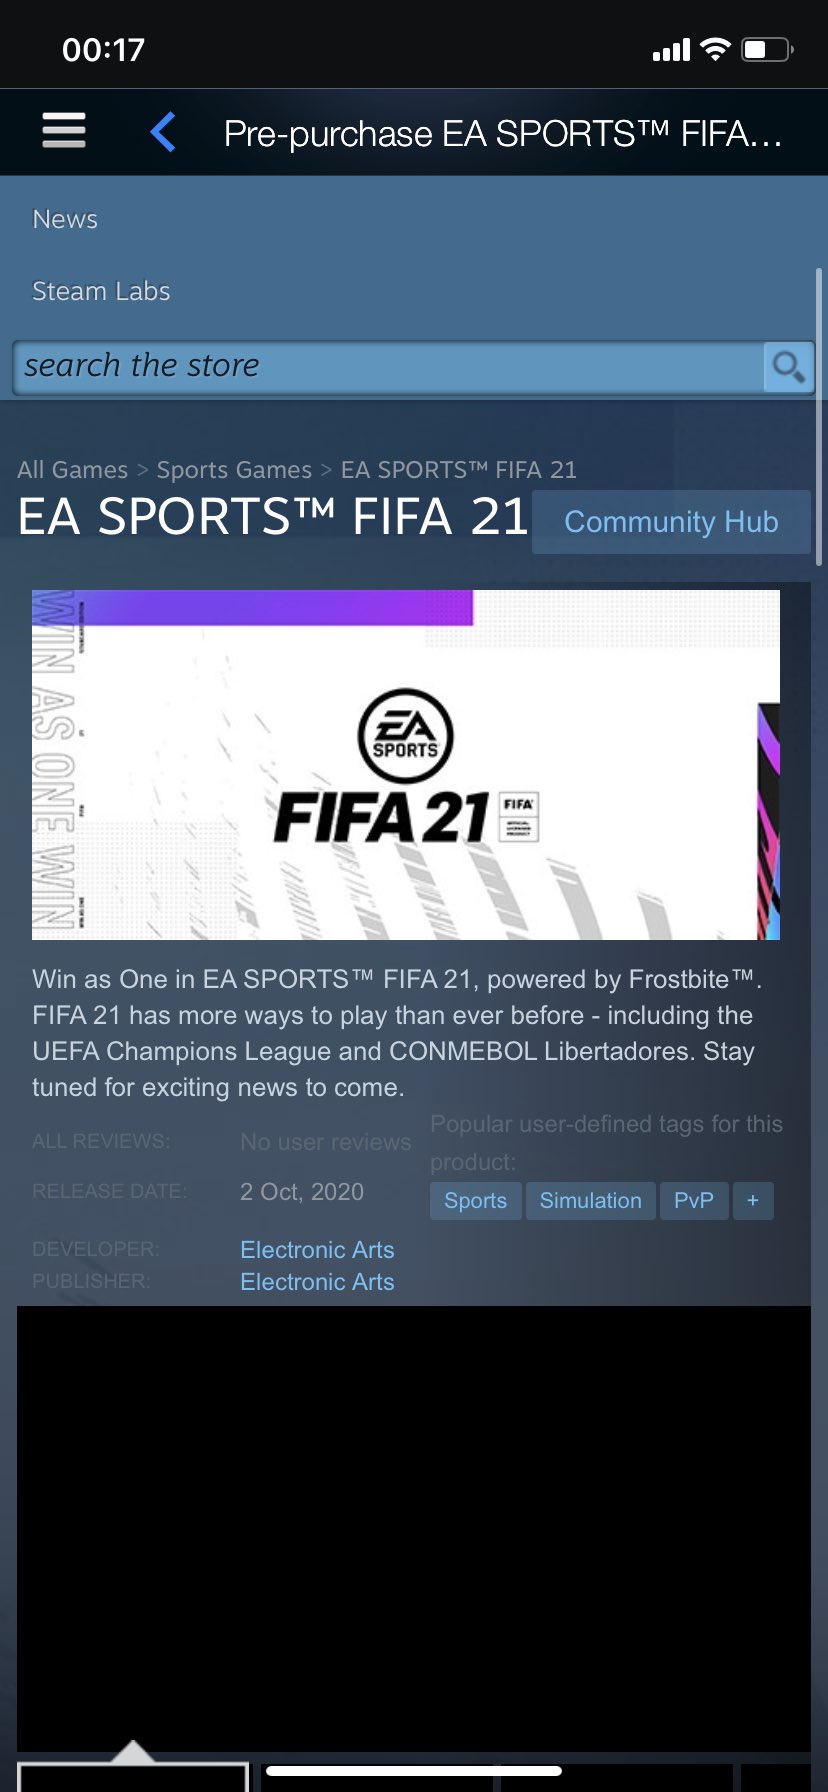Screen dimensions: 828x1792
Task: Tap the battery indicator icon
Action: point(767,49)
